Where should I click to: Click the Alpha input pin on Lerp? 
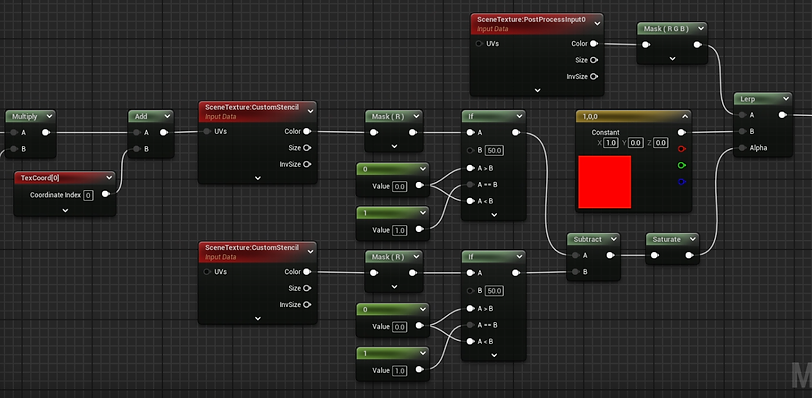[743, 148]
